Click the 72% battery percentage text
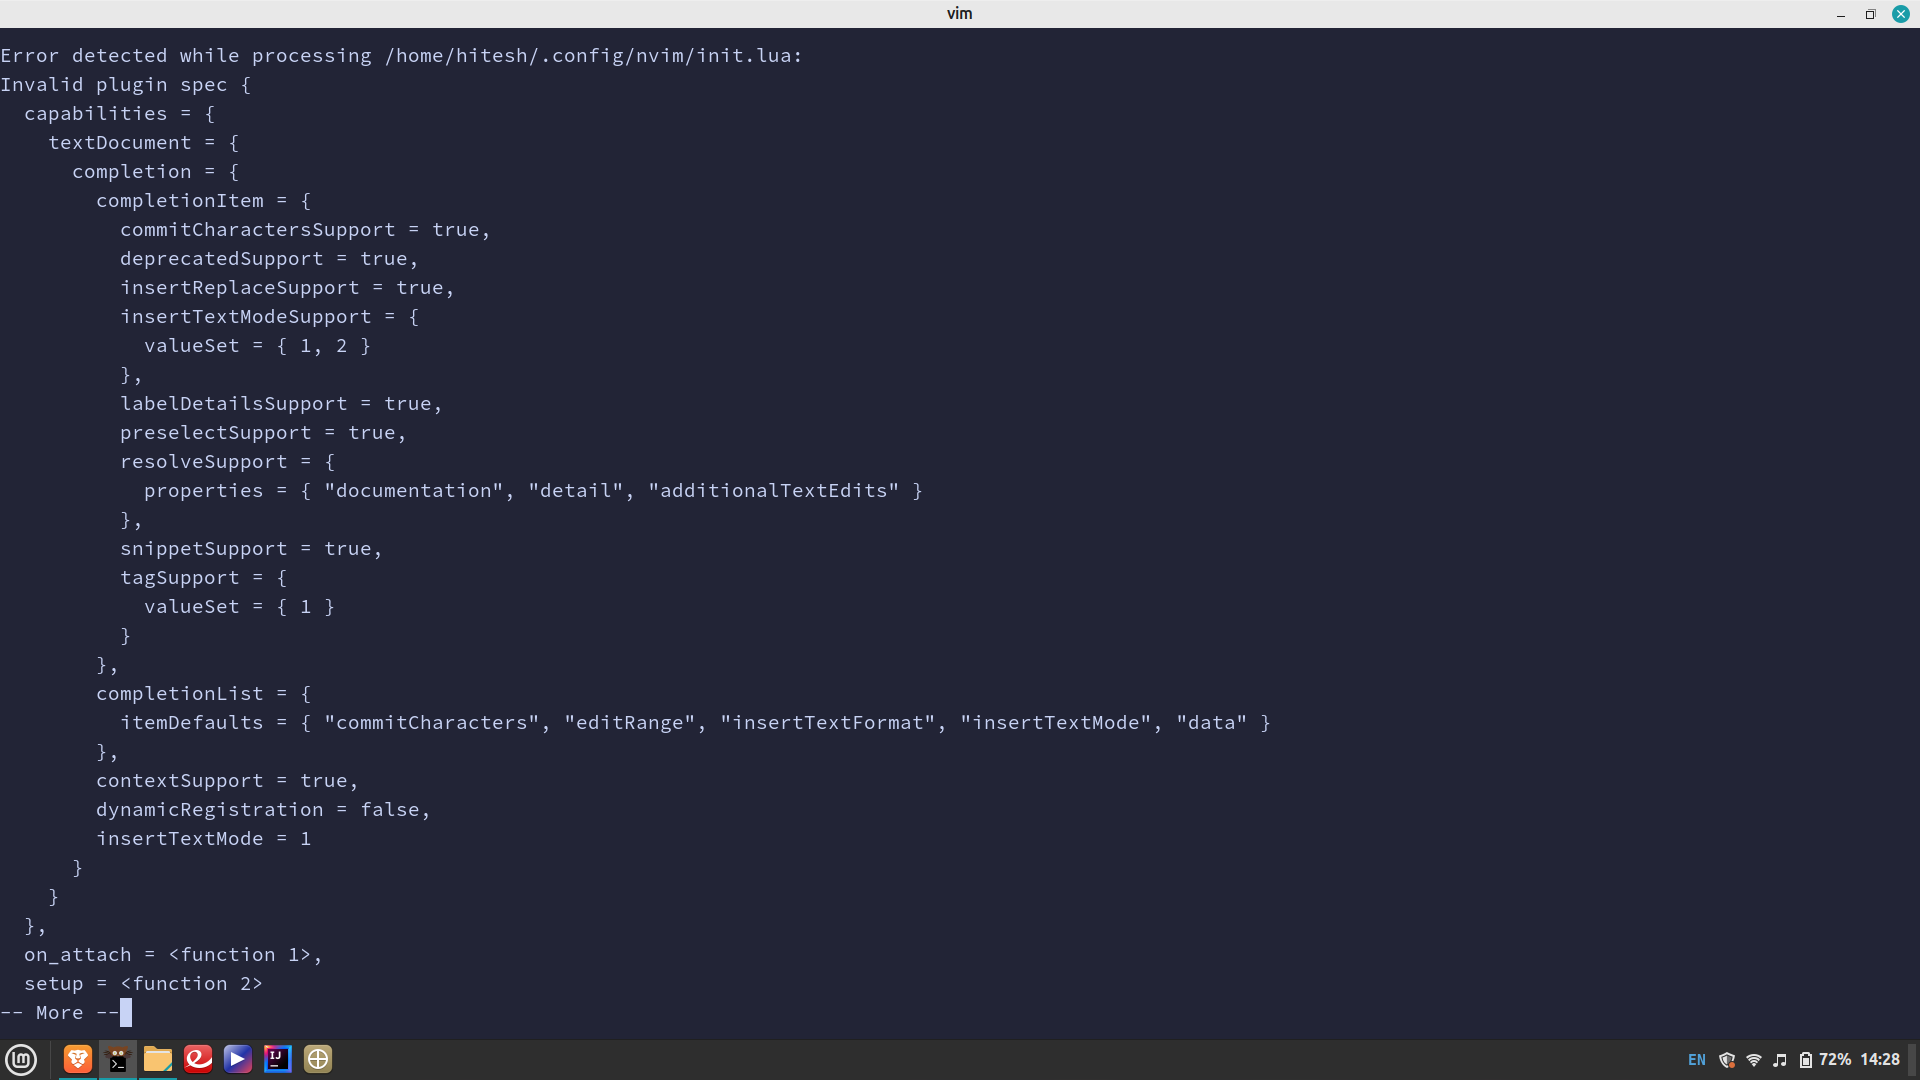Image resolution: width=1920 pixels, height=1080 pixels. click(1836, 1059)
